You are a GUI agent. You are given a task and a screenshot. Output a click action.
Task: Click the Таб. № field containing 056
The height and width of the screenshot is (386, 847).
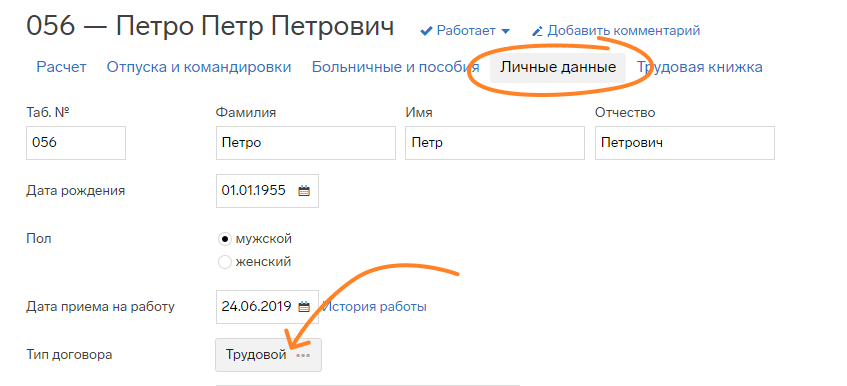pos(76,143)
